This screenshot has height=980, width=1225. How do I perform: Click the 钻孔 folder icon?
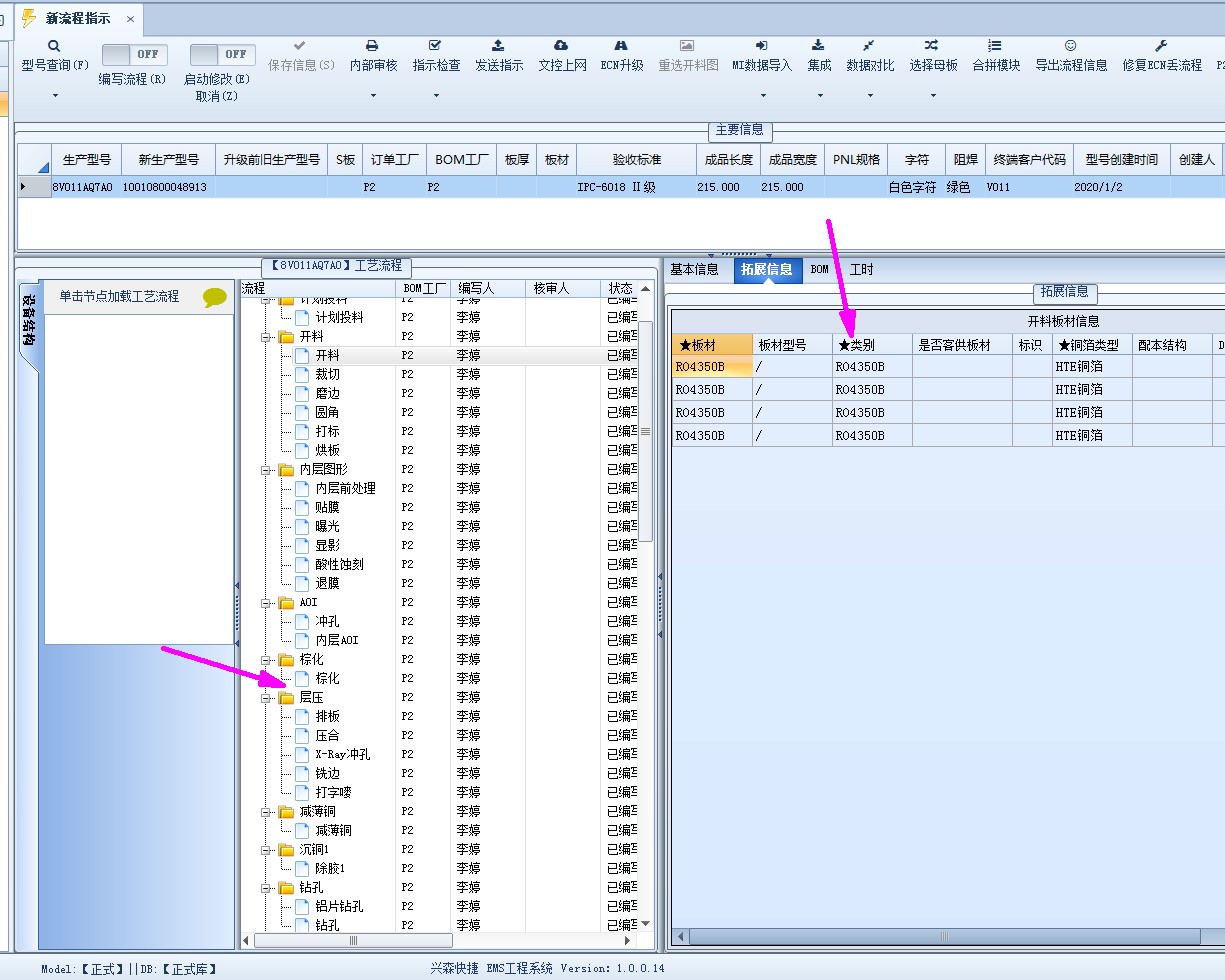[287, 888]
